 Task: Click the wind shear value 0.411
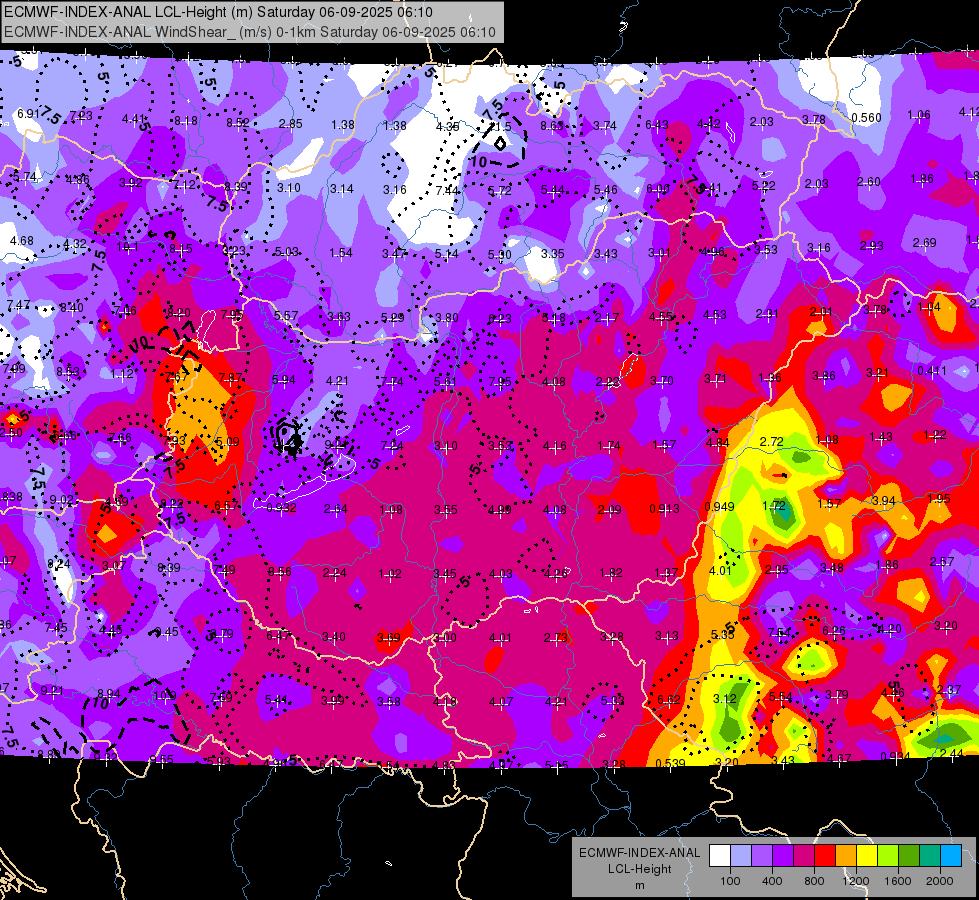pyautogui.click(x=932, y=371)
